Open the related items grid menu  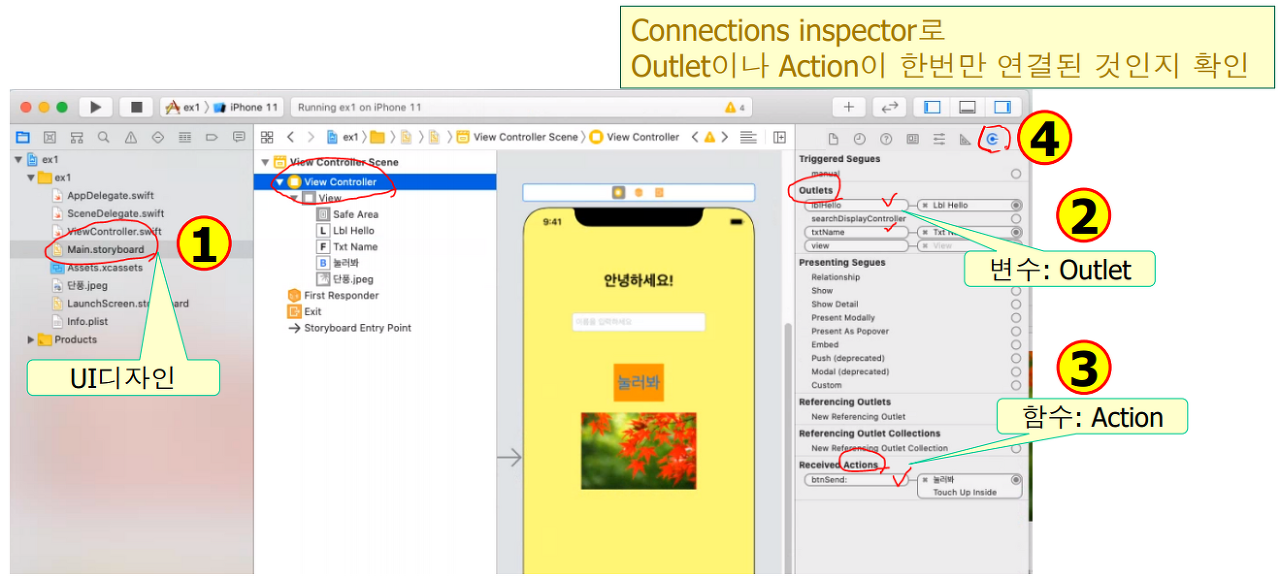pyautogui.click(x=267, y=137)
